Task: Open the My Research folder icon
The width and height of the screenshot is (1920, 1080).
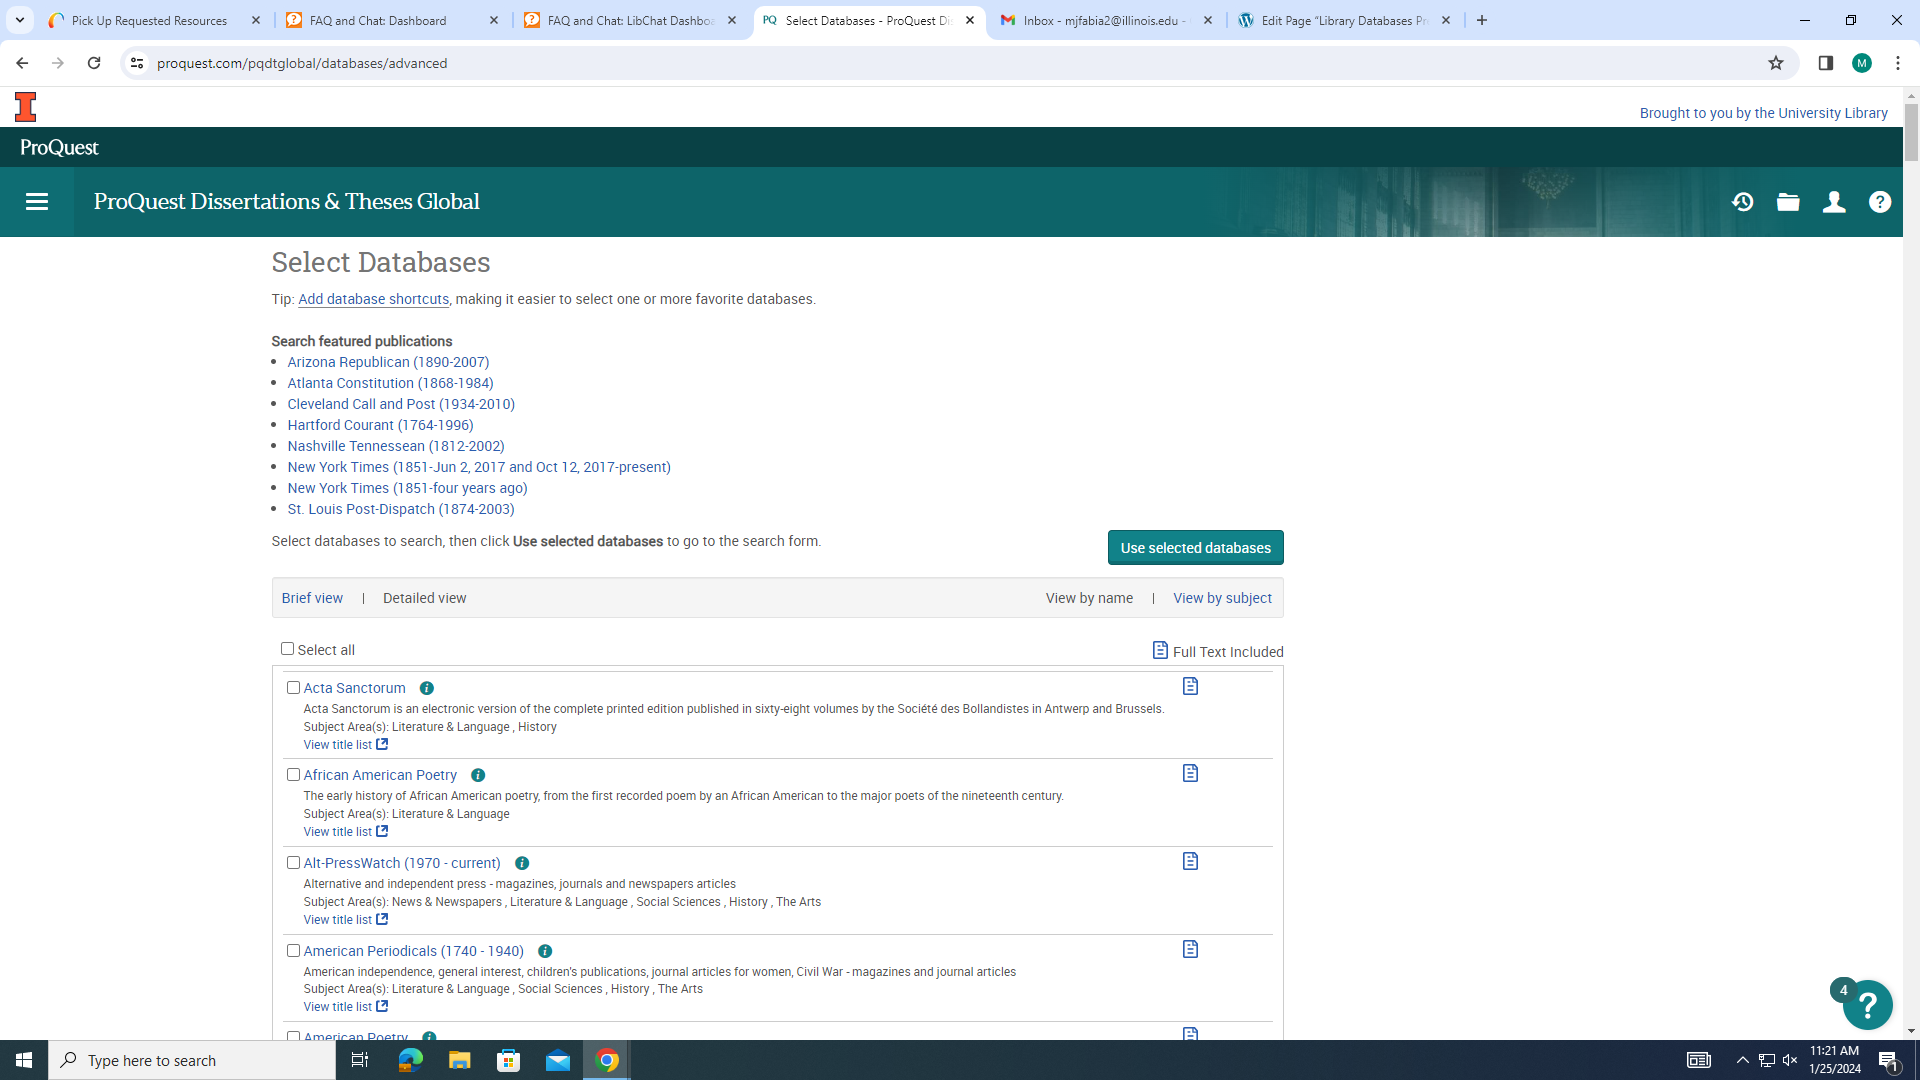Action: click(1788, 202)
